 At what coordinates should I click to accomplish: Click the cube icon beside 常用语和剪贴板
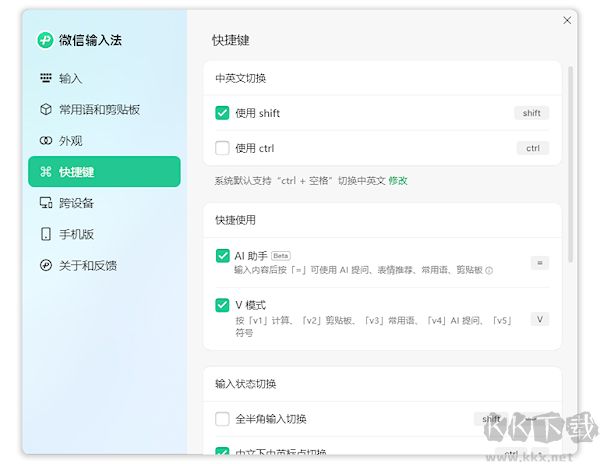click(x=46, y=109)
